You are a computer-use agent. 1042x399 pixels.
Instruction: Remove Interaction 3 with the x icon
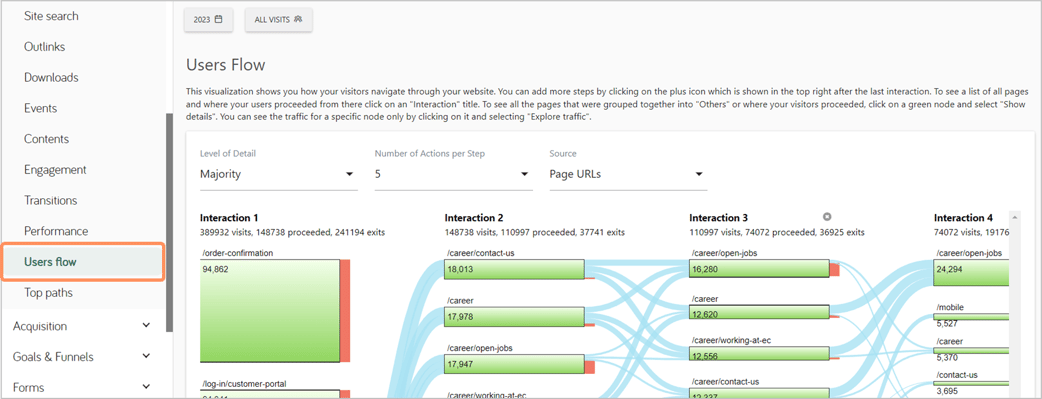(827, 217)
